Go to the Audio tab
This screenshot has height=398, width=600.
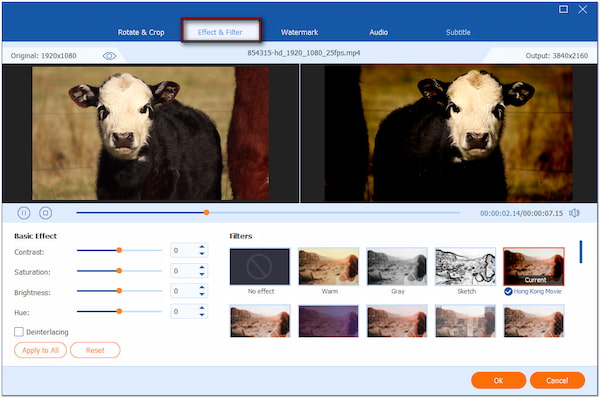pos(378,32)
